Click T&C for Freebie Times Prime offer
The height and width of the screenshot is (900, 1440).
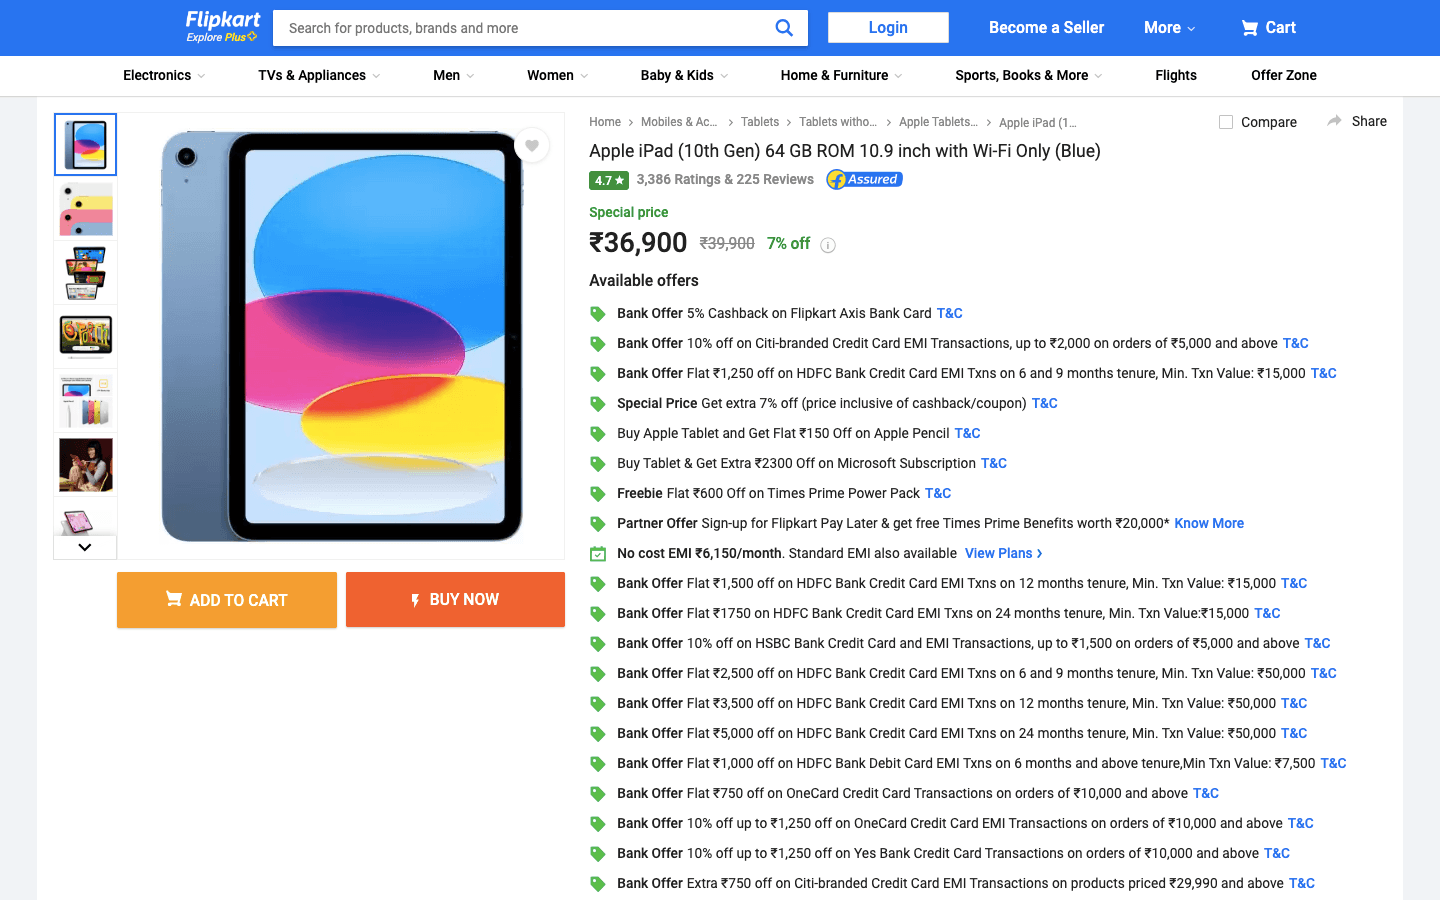(938, 493)
